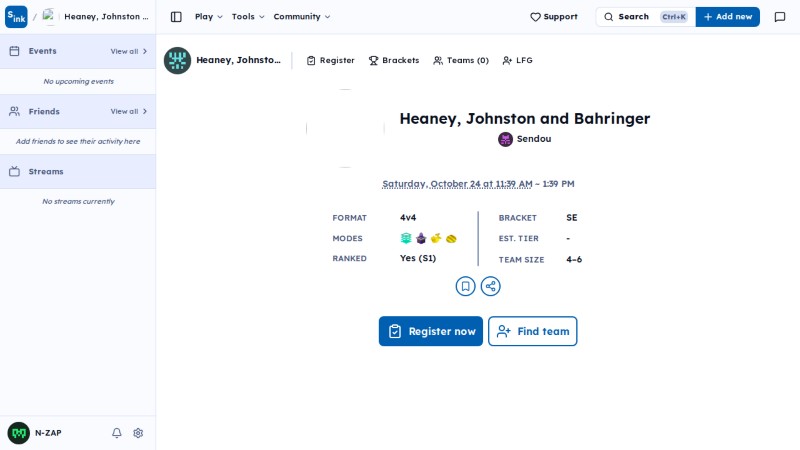The width and height of the screenshot is (800, 450).
Task: Click the Find team button
Action: [533, 331]
